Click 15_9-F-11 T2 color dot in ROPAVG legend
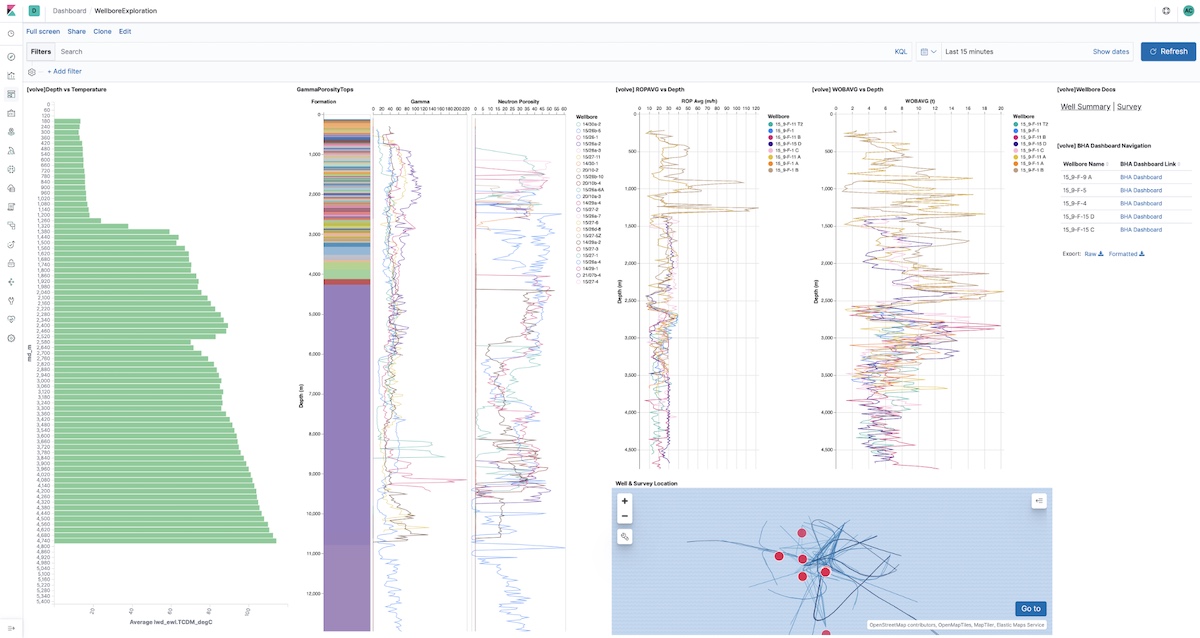 771,124
